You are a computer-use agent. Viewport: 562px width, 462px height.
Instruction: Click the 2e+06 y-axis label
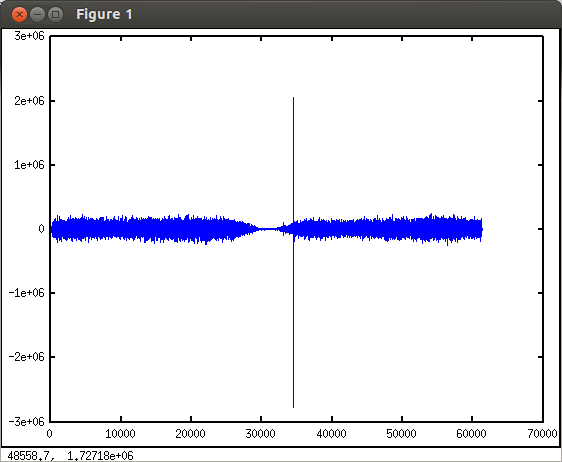(29, 101)
